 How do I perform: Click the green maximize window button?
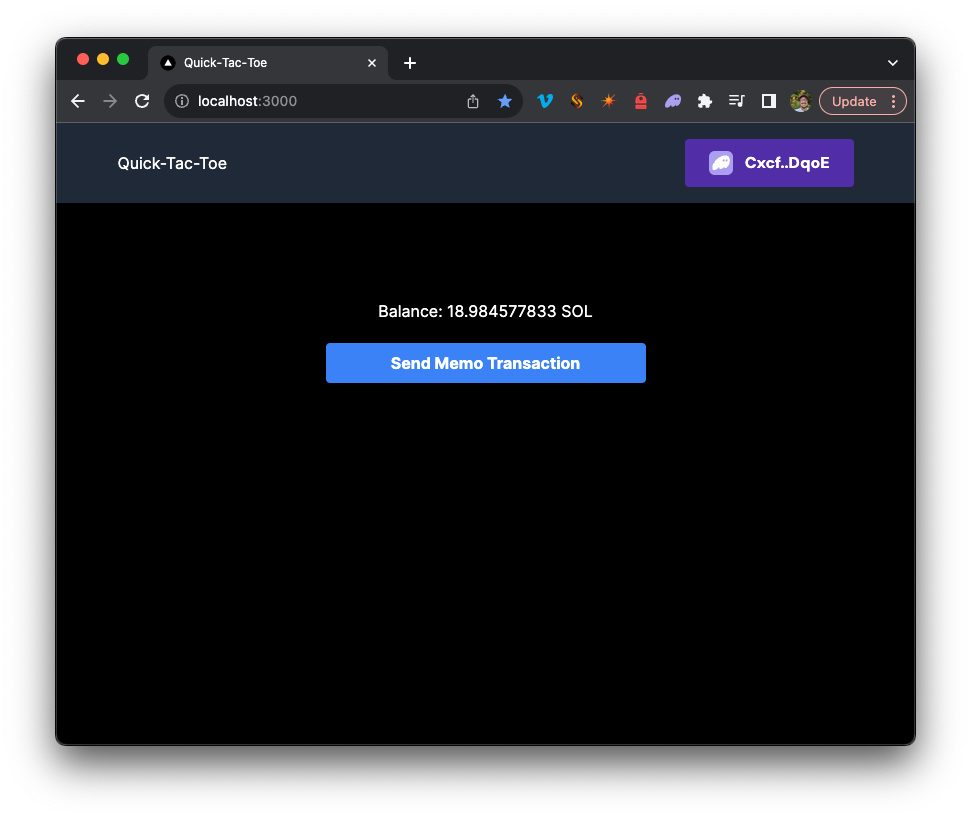pyautogui.click(x=123, y=59)
